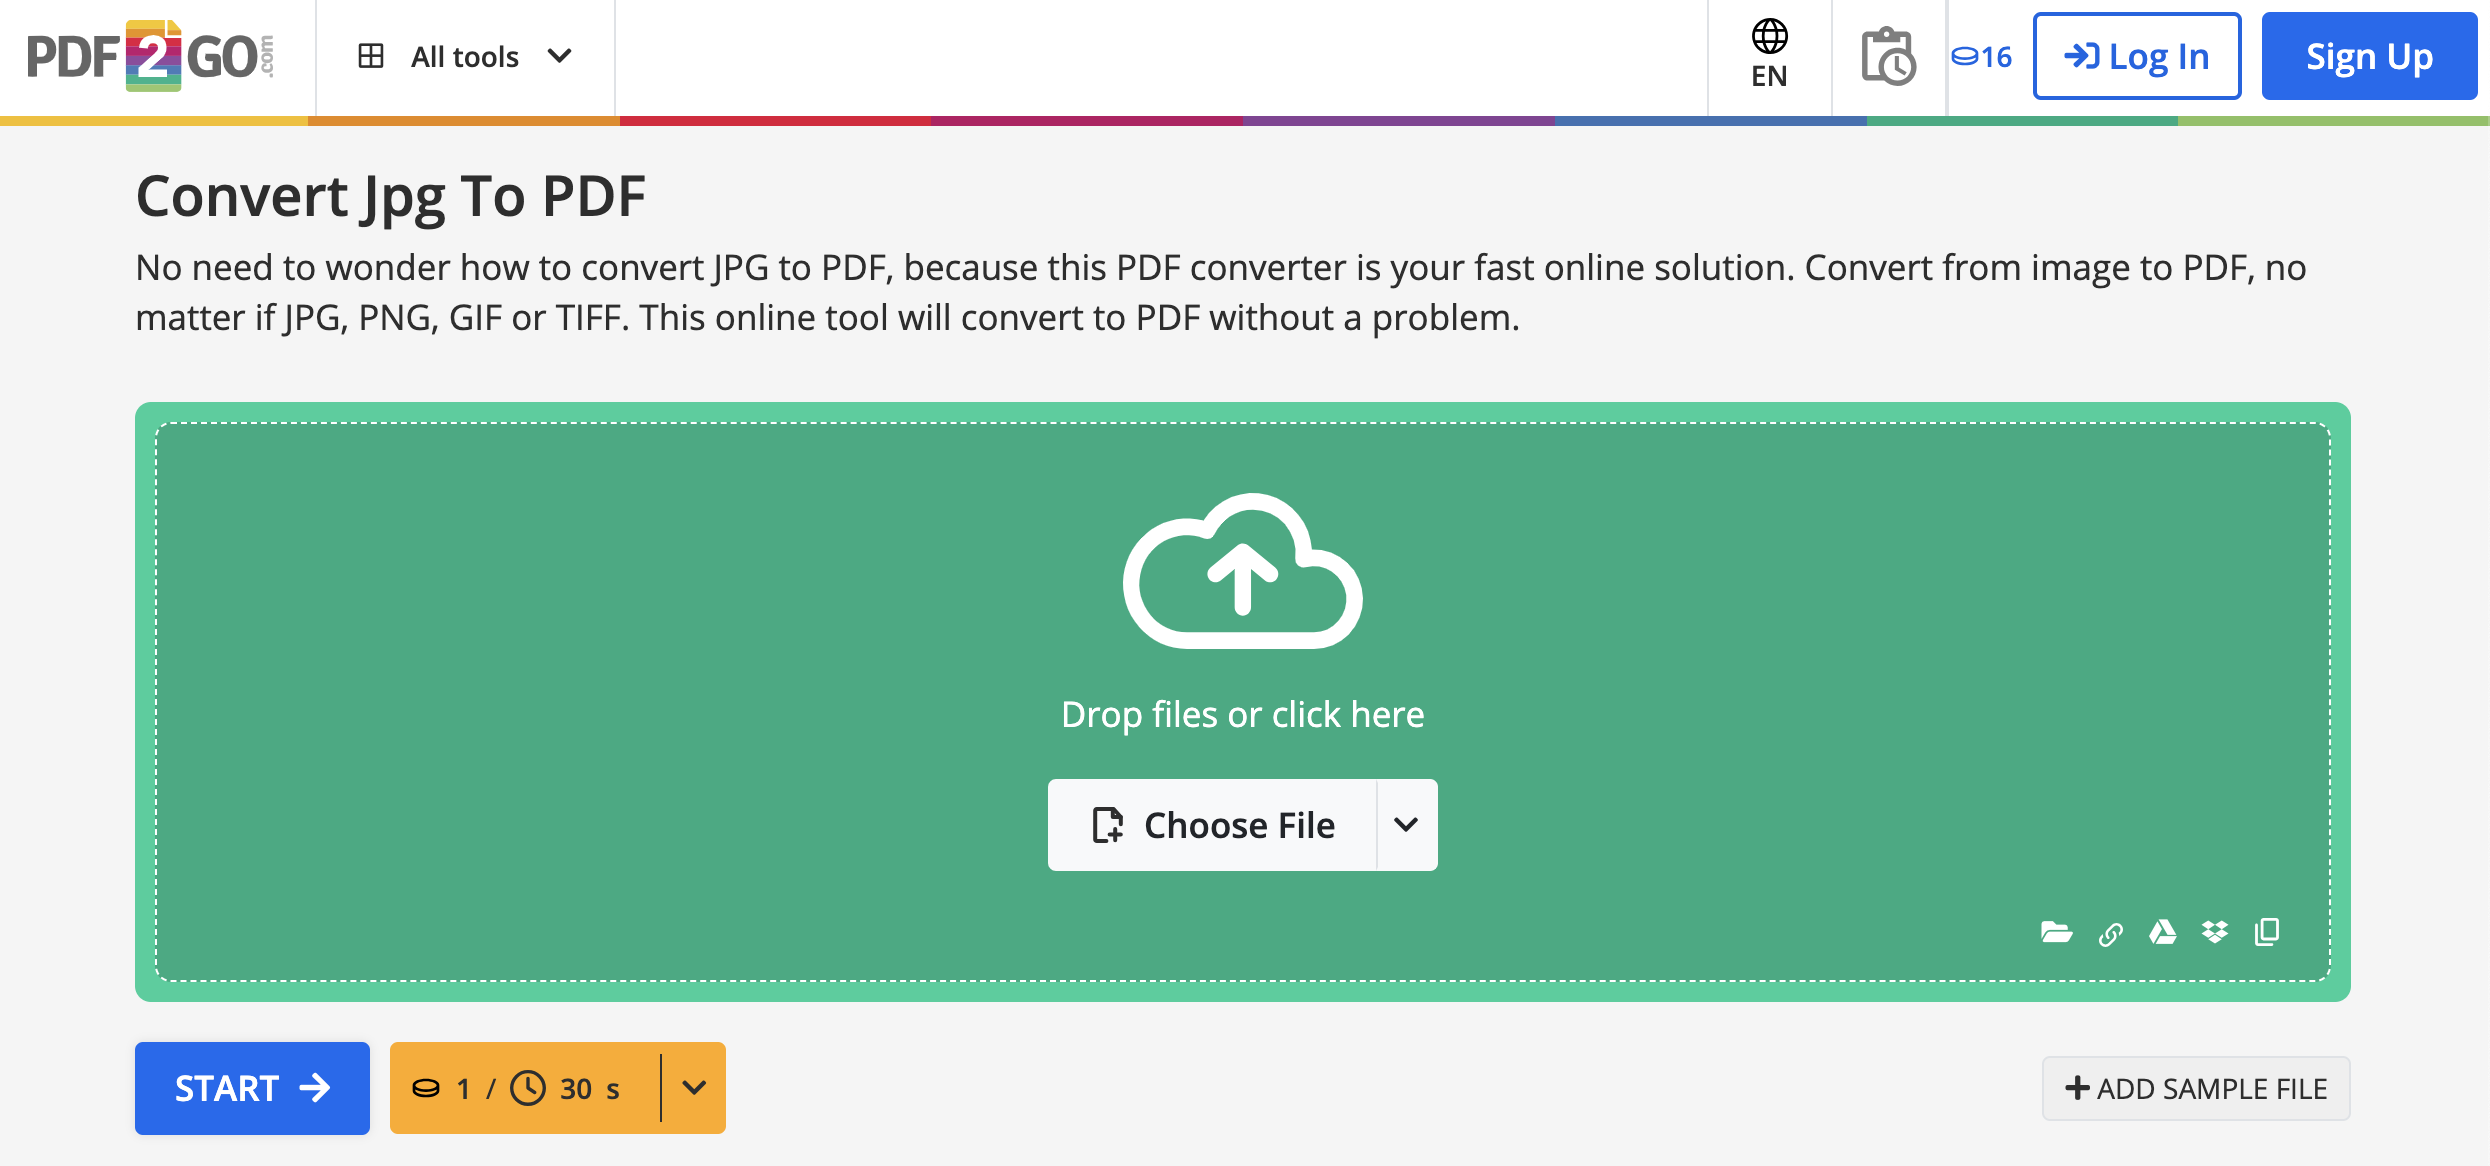The width and height of the screenshot is (2490, 1166).
Task: Click the link icon to enter URL
Action: (2110, 934)
